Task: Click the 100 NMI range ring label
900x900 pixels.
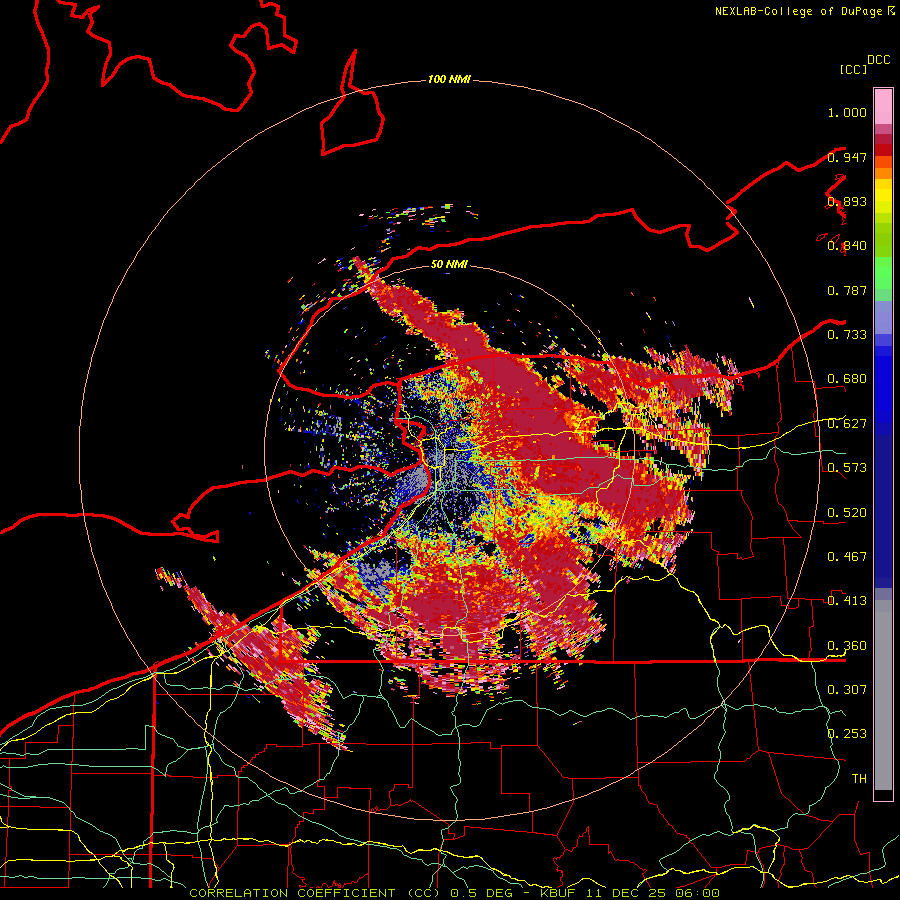Action: coord(449,79)
